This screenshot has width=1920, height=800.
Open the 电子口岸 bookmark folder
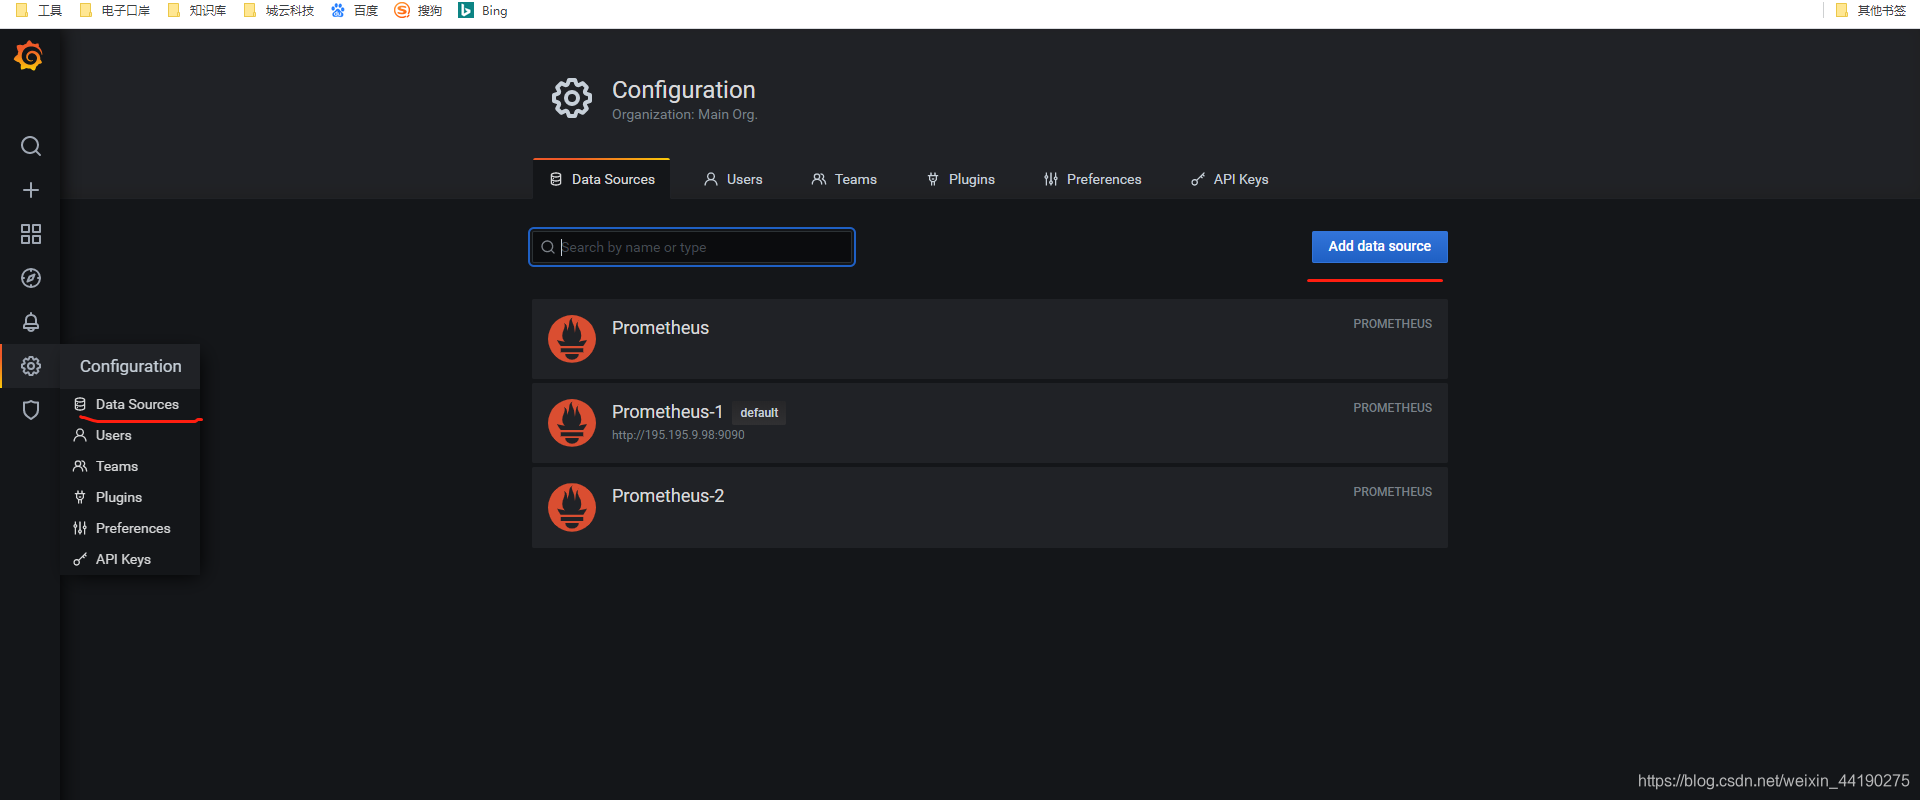coord(115,10)
